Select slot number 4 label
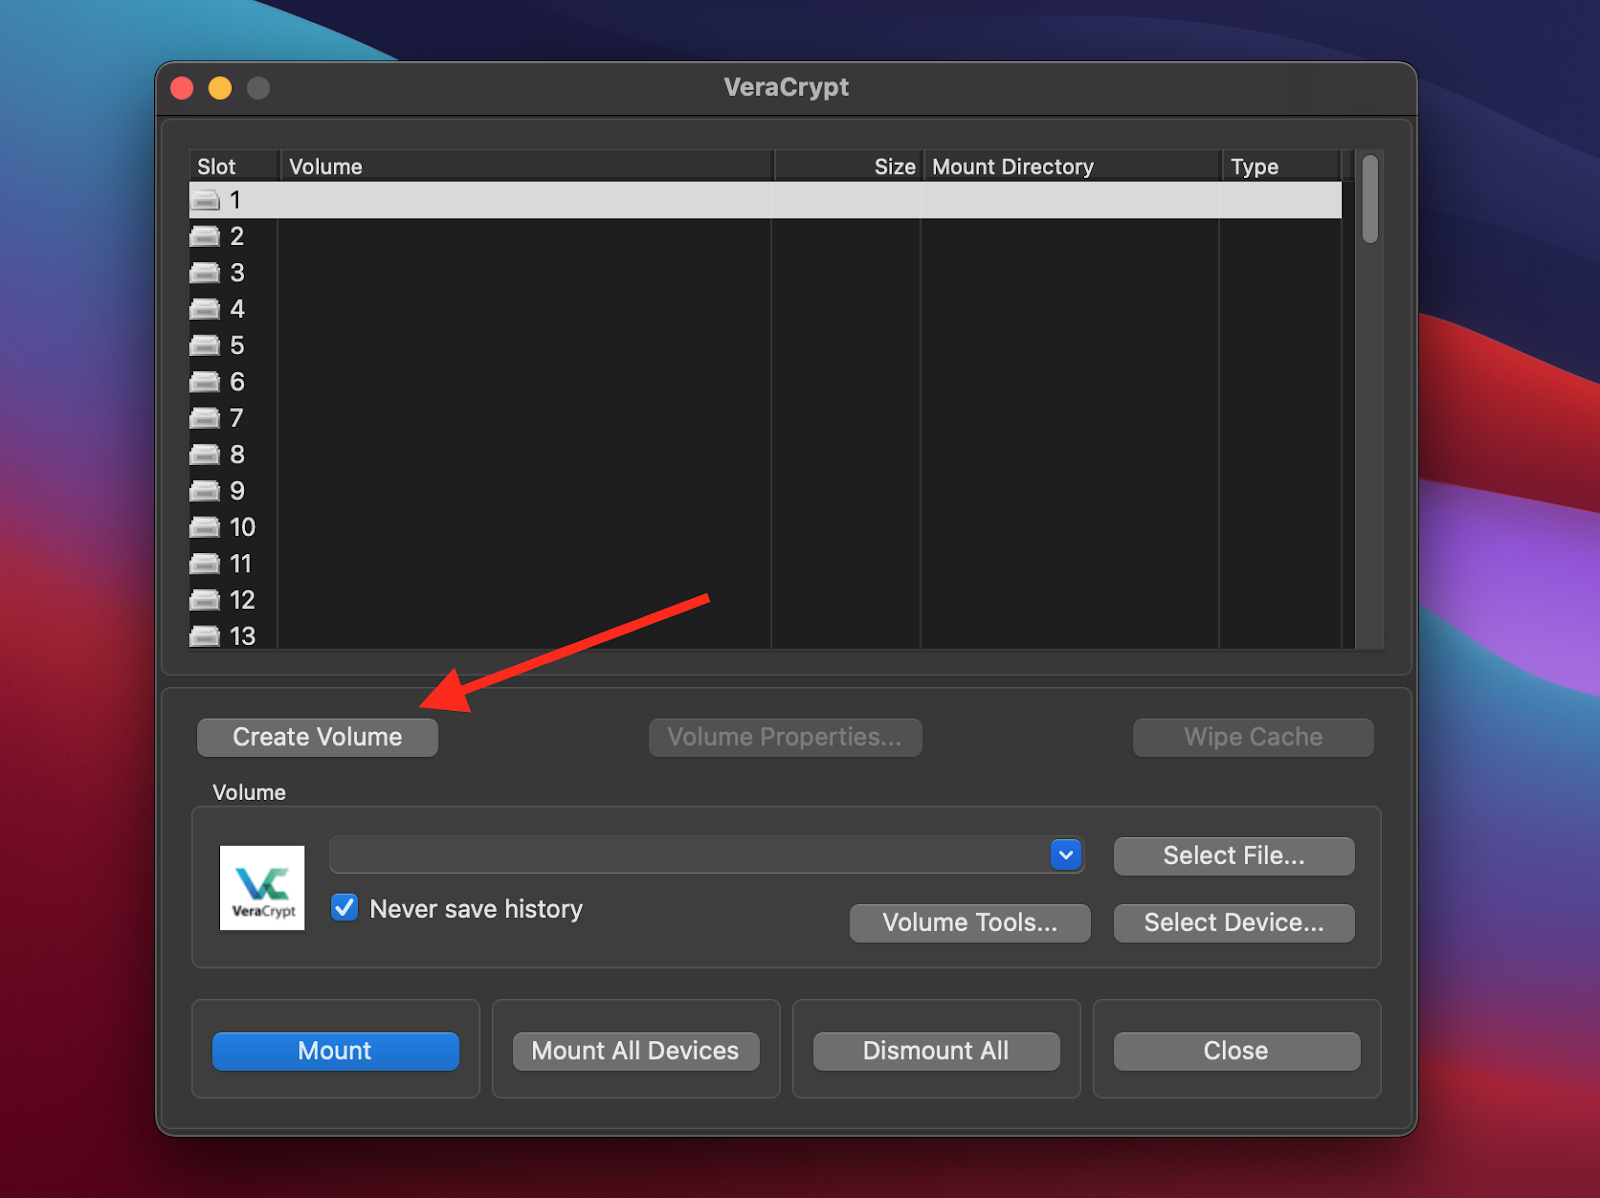The width and height of the screenshot is (1600, 1198). pyautogui.click(x=237, y=309)
